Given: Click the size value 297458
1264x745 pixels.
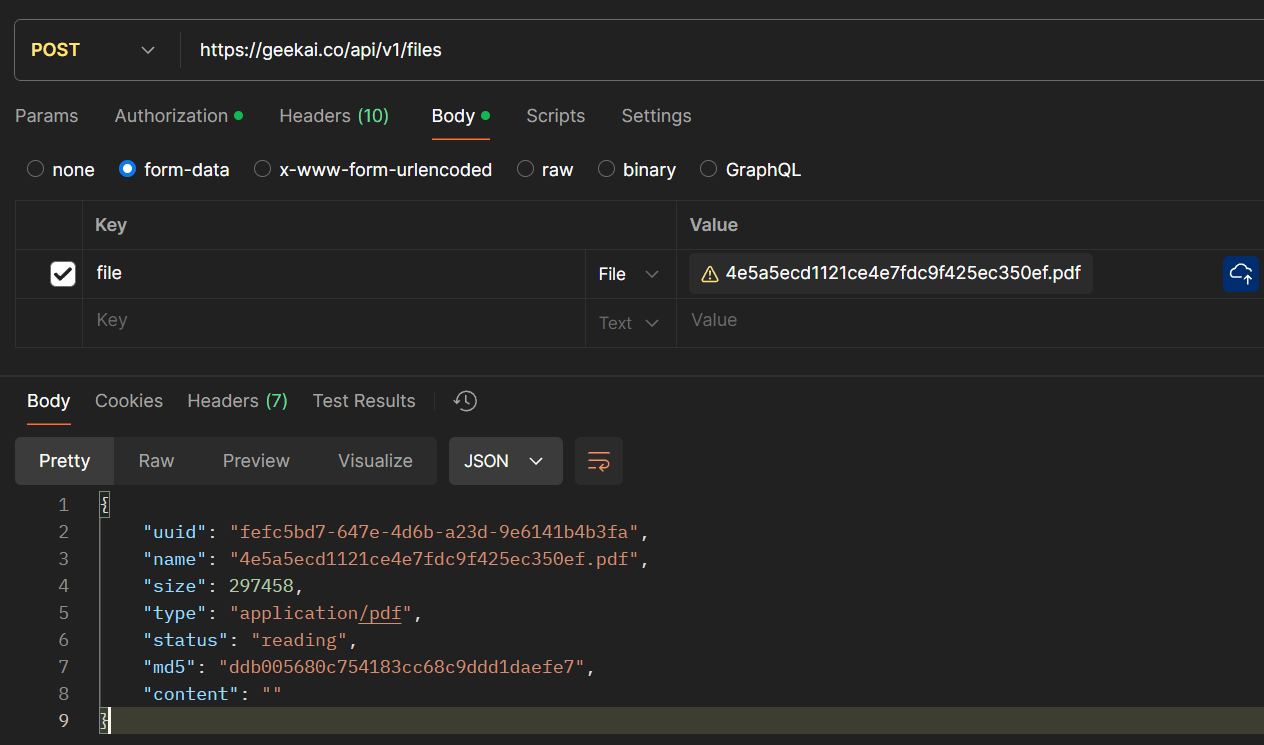Looking at the screenshot, I should 261,585.
